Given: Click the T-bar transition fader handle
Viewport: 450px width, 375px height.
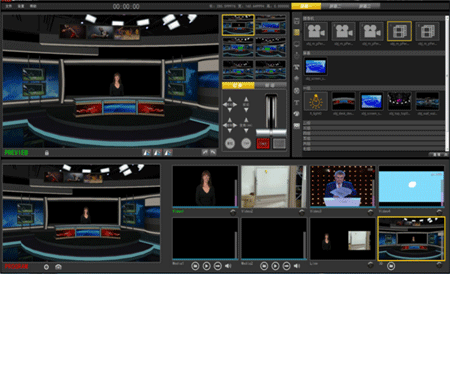Looking at the screenshot, I should pyautogui.click(x=271, y=132).
